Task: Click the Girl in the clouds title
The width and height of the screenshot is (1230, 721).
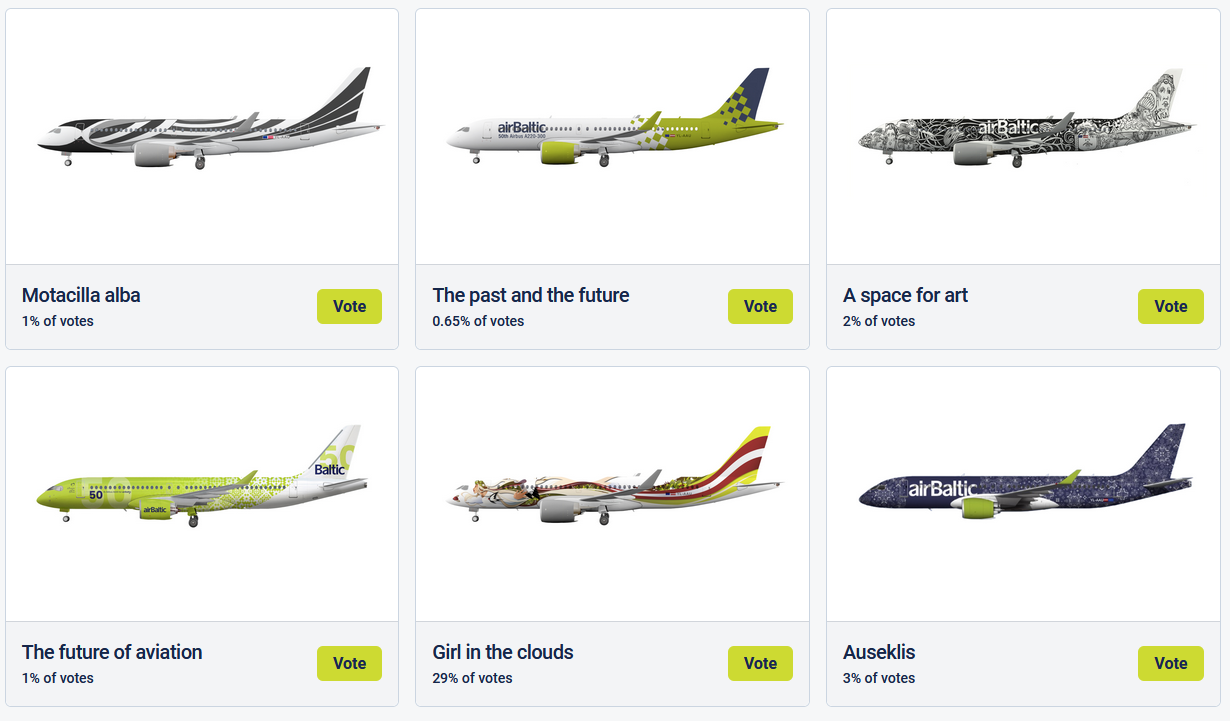Action: 503,652
